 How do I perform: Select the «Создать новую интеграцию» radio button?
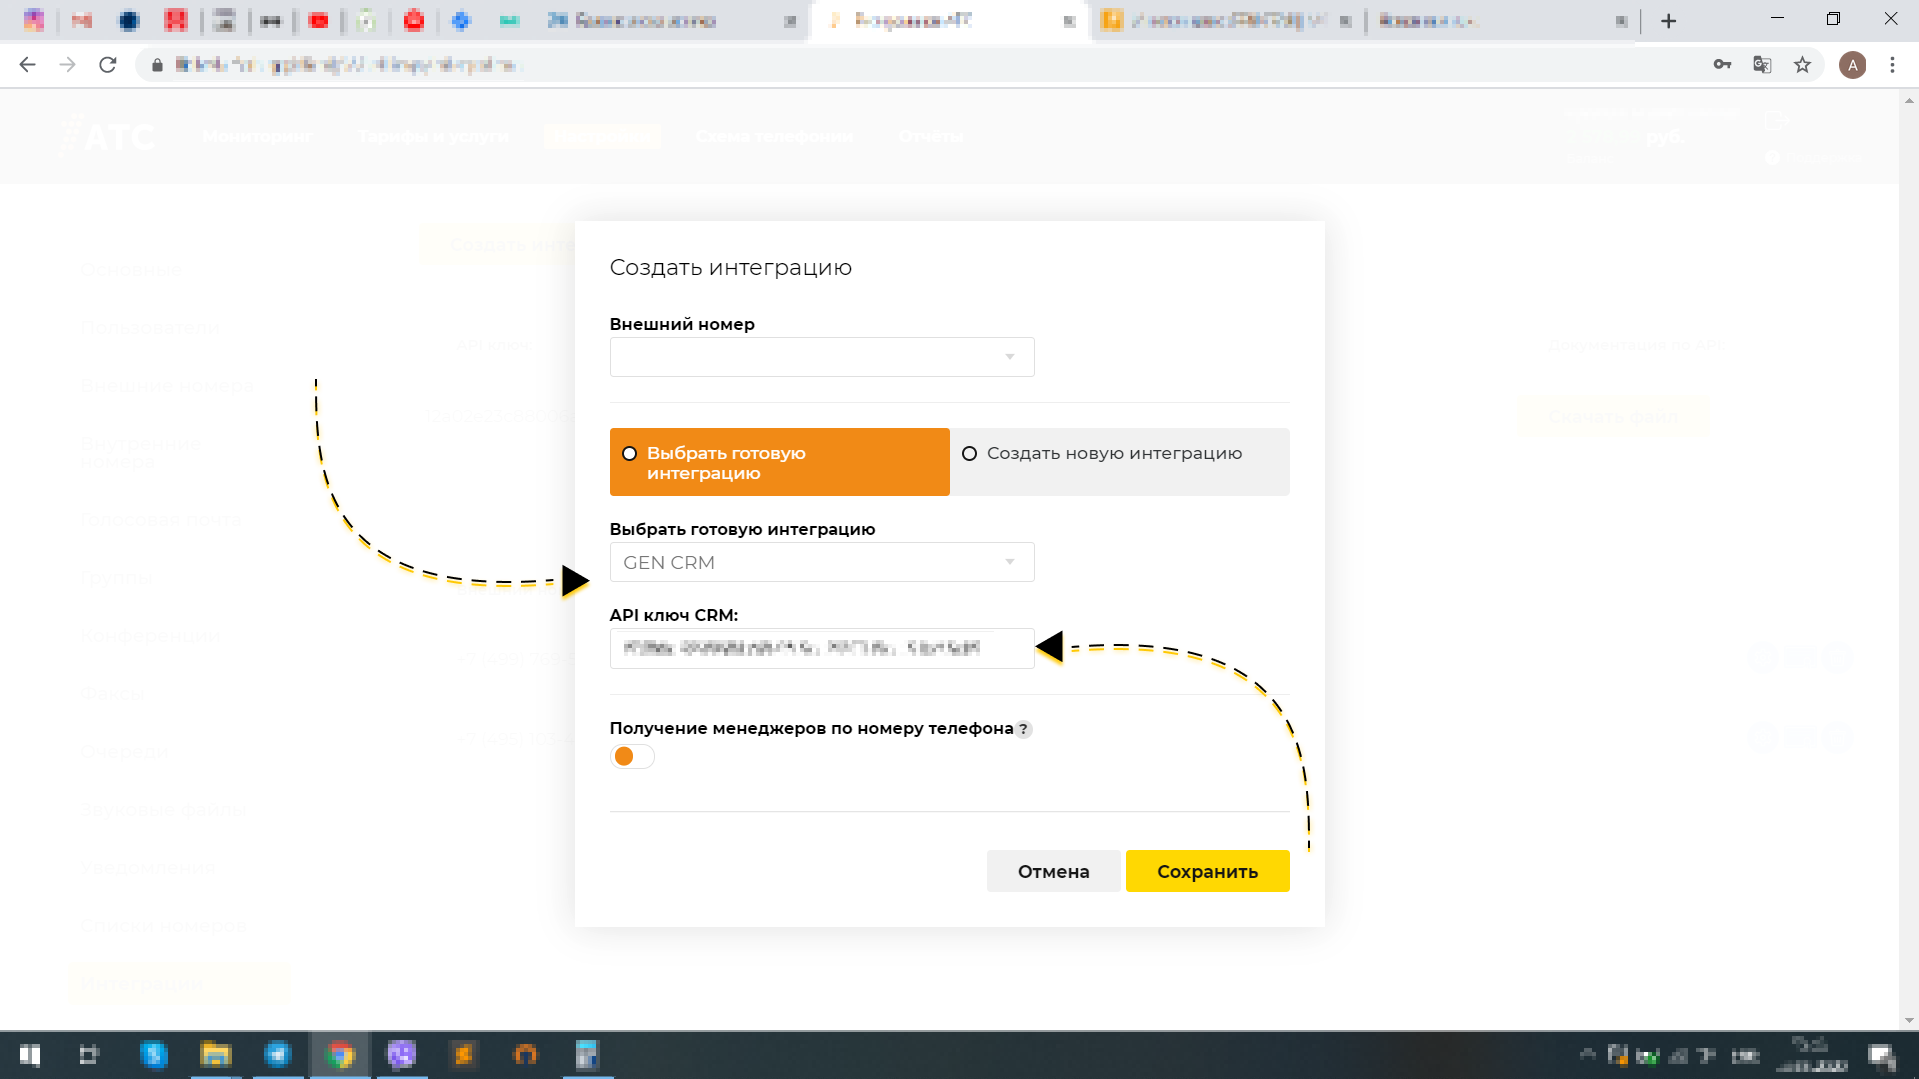click(969, 453)
